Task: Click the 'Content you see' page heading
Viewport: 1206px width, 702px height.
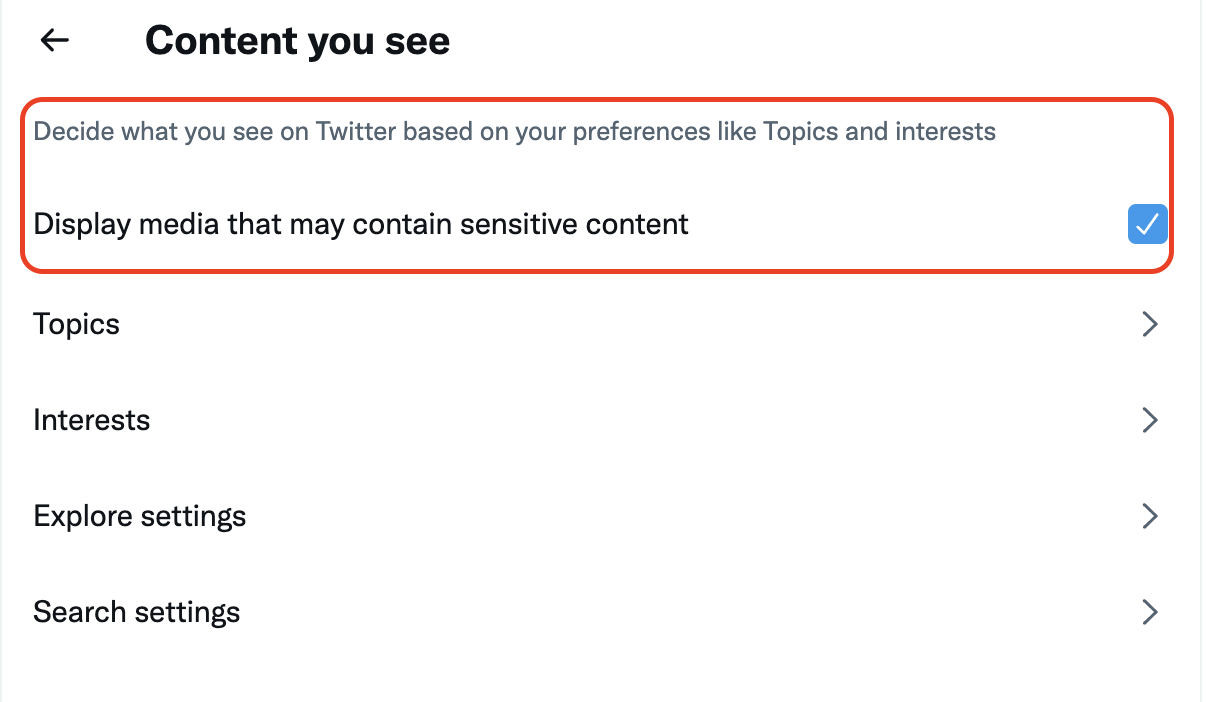Action: click(298, 41)
